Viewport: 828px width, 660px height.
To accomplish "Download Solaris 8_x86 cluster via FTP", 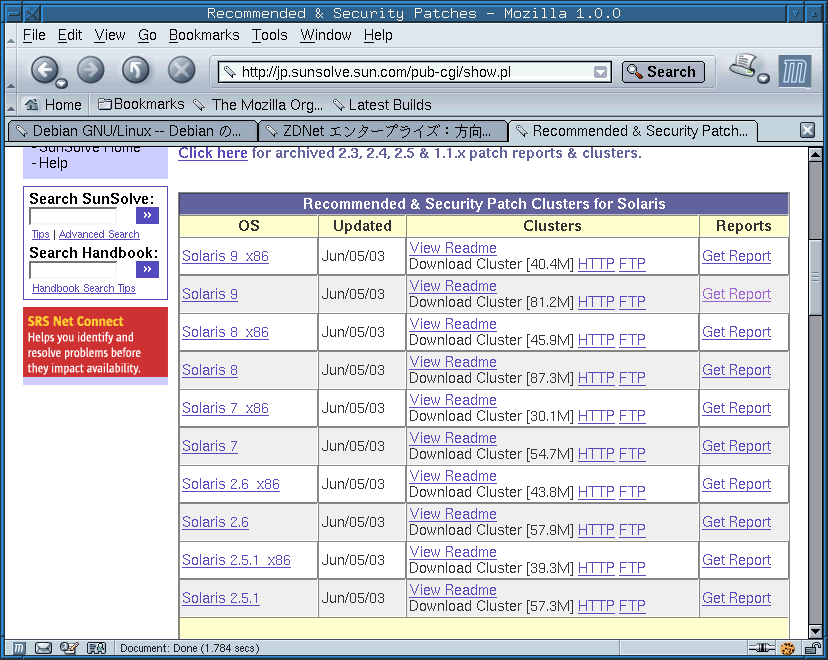I will tap(632, 340).
